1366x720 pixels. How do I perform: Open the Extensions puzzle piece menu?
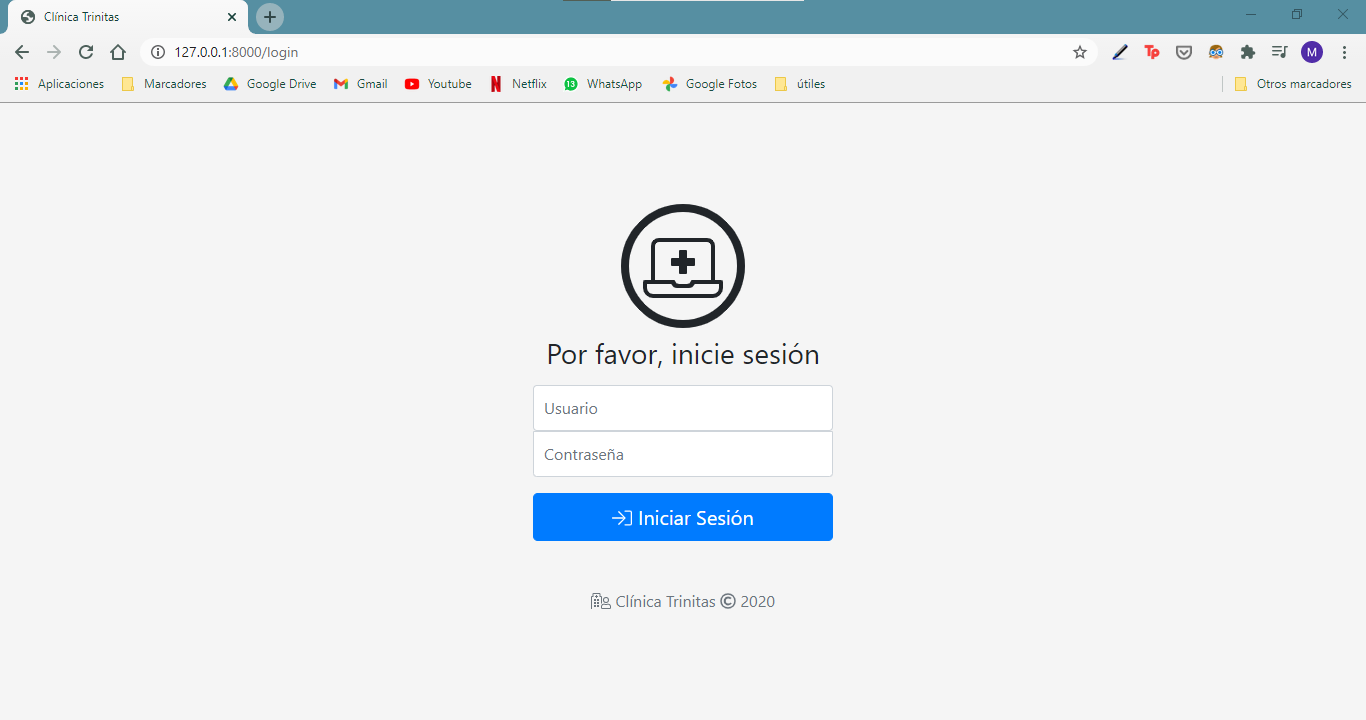(1248, 52)
